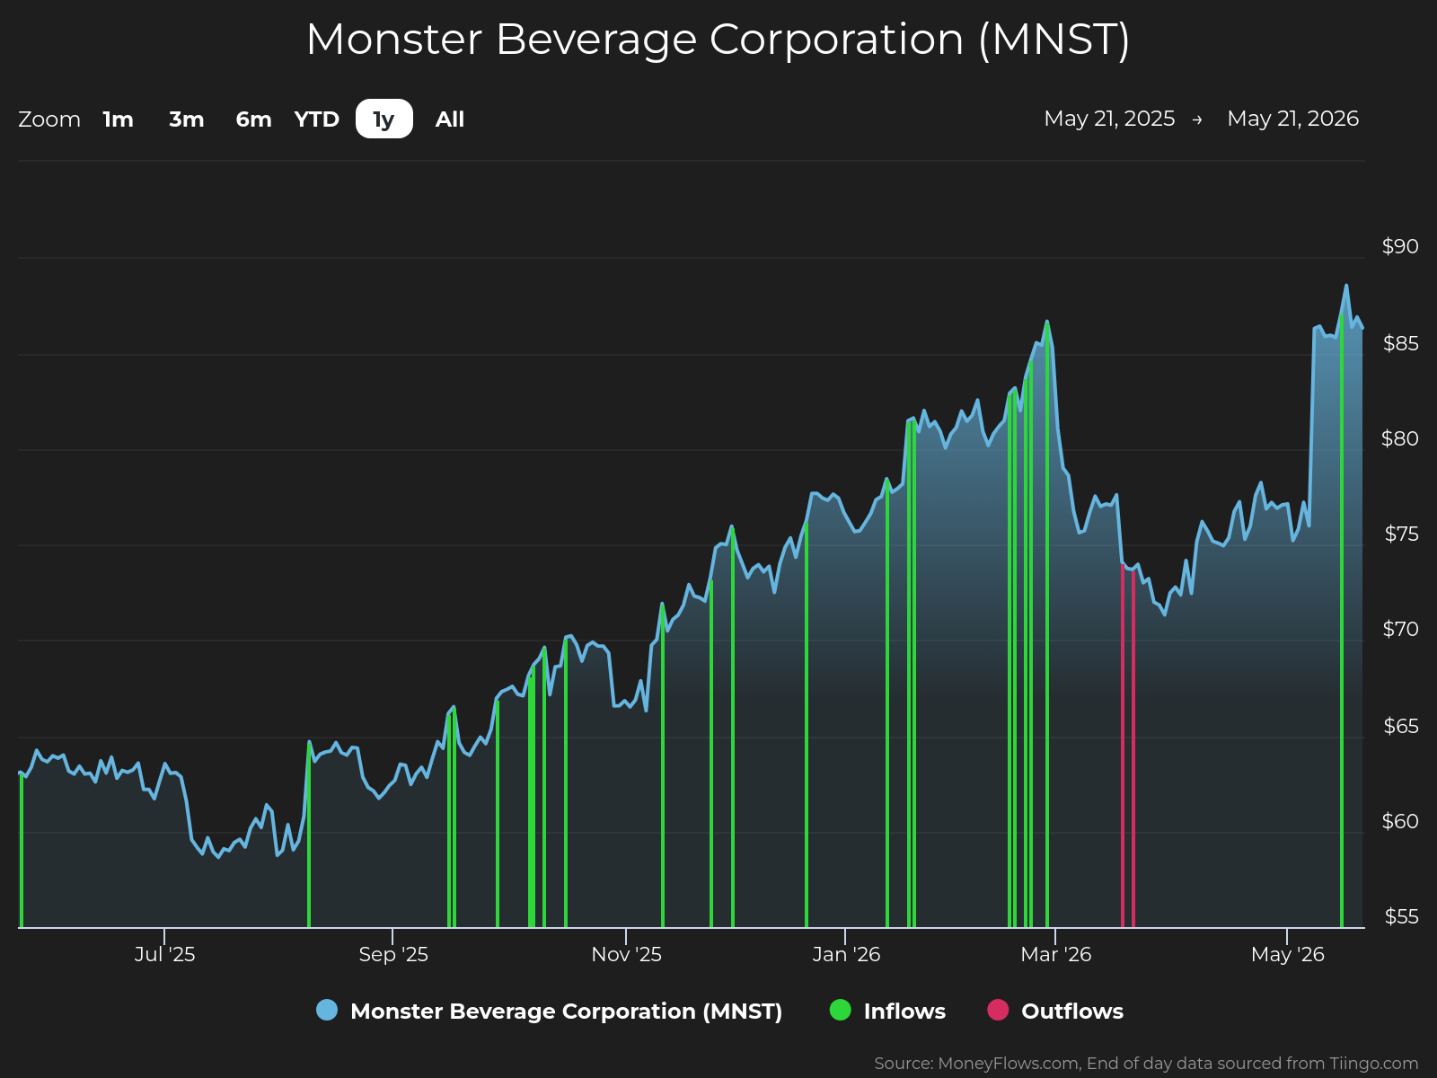Click the $55 price axis label
This screenshot has width=1437, height=1078.
1400,916
